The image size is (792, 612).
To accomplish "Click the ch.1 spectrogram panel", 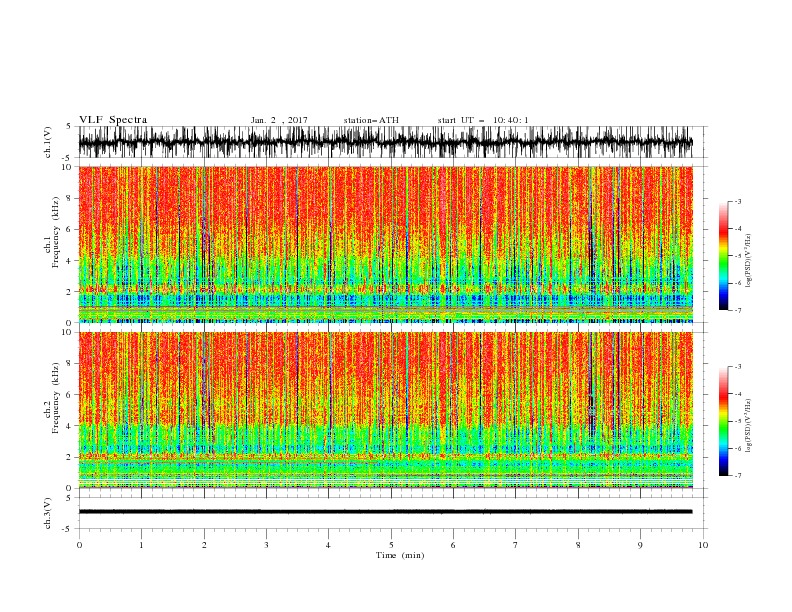I will pyautogui.click(x=385, y=244).
